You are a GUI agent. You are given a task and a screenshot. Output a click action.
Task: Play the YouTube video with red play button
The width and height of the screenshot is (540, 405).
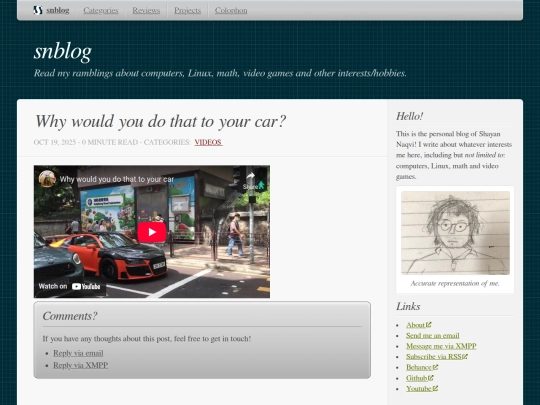(x=152, y=232)
